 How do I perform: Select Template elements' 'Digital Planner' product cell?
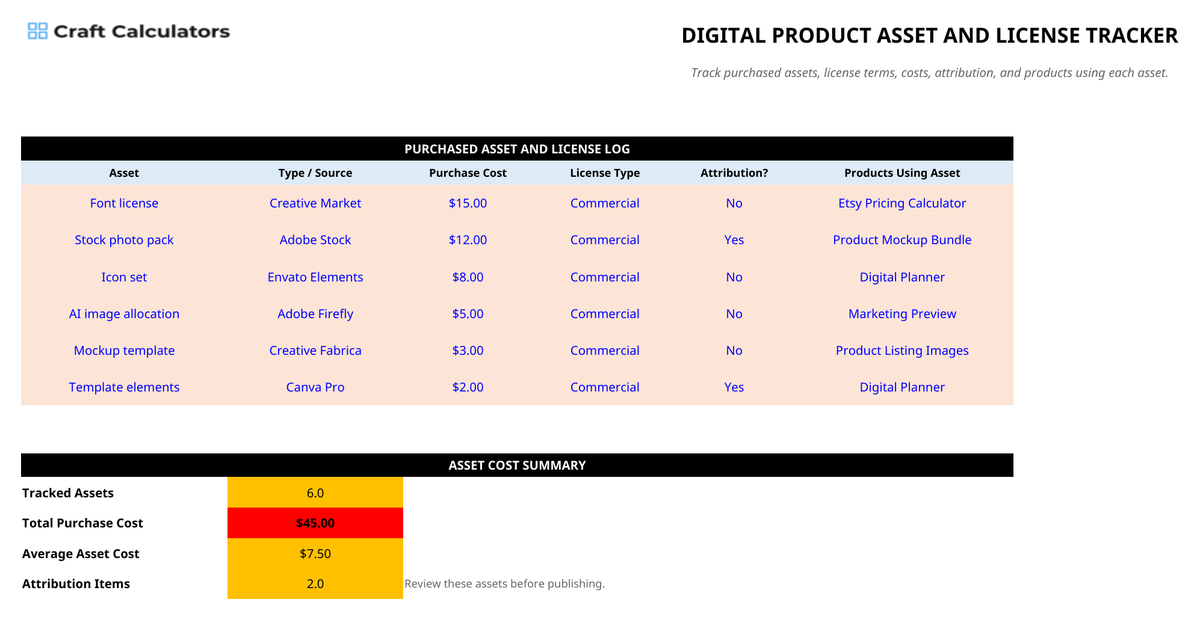pyautogui.click(x=902, y=387)
